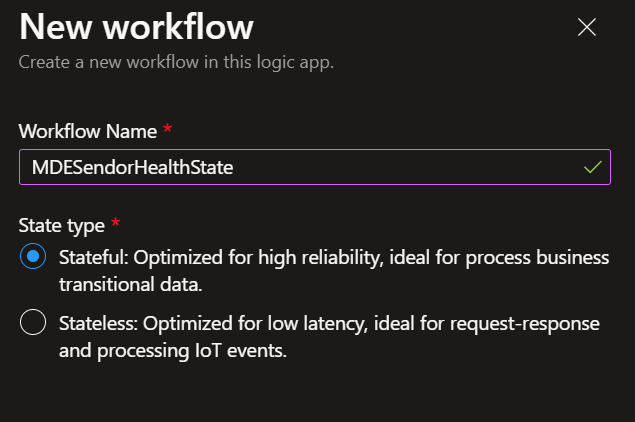Click the green validation checkmark icon
The height and width of the screenshot is (422, 635).
pyautogui.click(x=592, y=168)
